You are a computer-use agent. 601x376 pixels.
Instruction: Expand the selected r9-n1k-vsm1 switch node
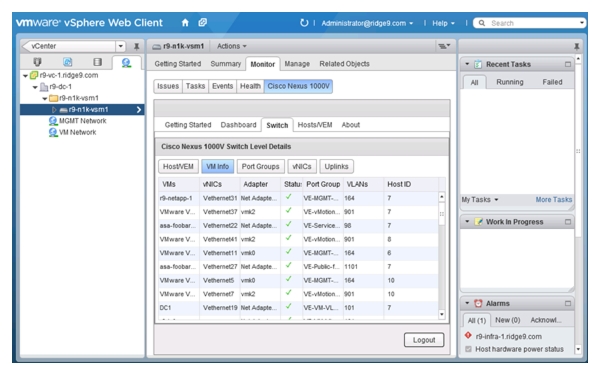54,110
